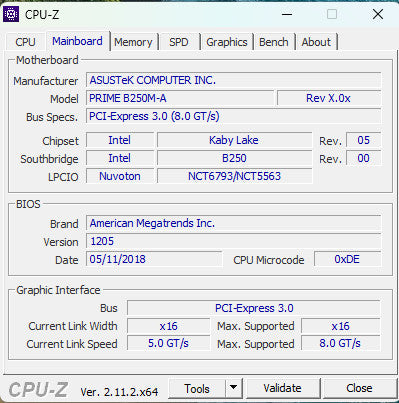Select the PCI-Express 3.0 (8.0 GT/s) bus specs

coord(234,116)
